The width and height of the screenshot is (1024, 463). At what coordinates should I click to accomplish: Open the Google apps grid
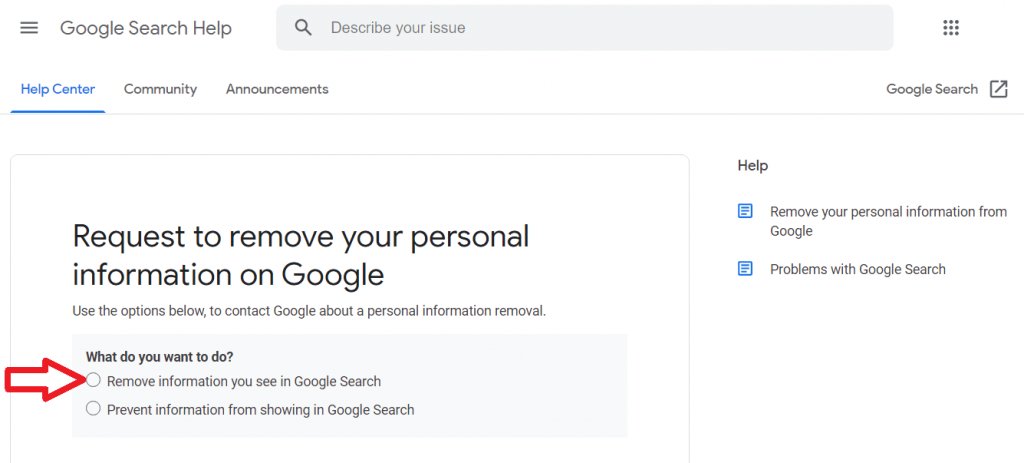951,28
